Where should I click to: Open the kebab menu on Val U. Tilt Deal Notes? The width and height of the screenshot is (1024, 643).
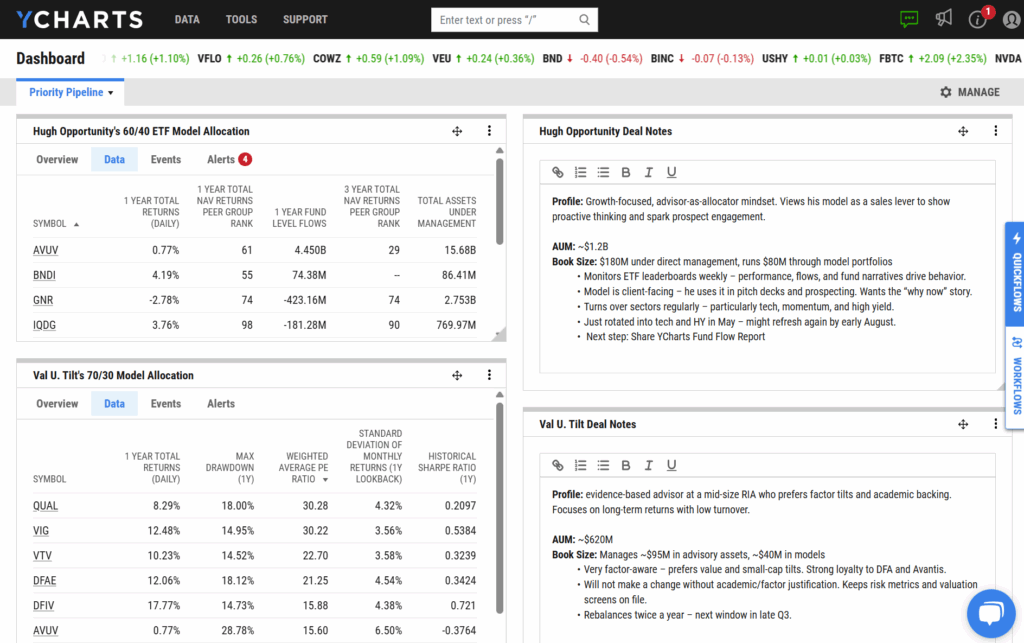pyautogui.click(x=995, y=424)
